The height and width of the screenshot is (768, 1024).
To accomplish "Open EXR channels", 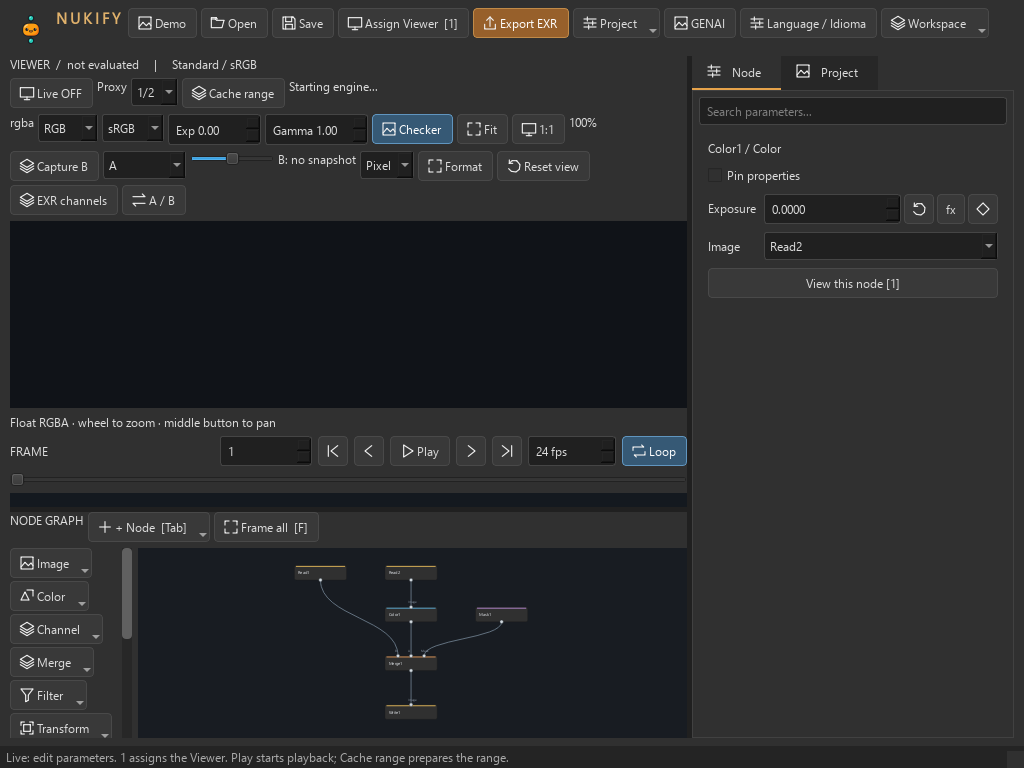I will pyautogui.click(x=64, y=200).
